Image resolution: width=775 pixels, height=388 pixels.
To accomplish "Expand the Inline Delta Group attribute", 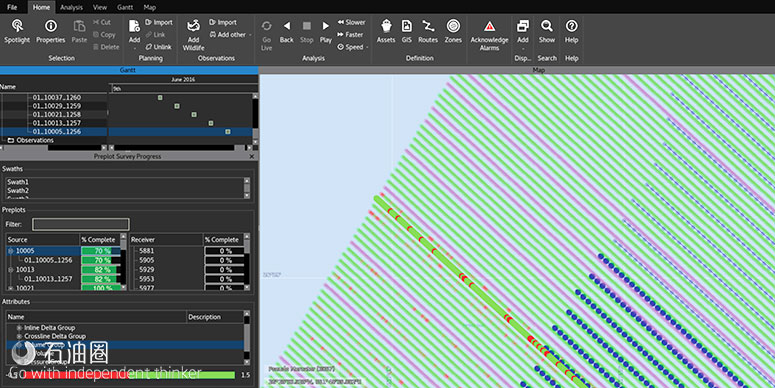I will click(19, 328).
